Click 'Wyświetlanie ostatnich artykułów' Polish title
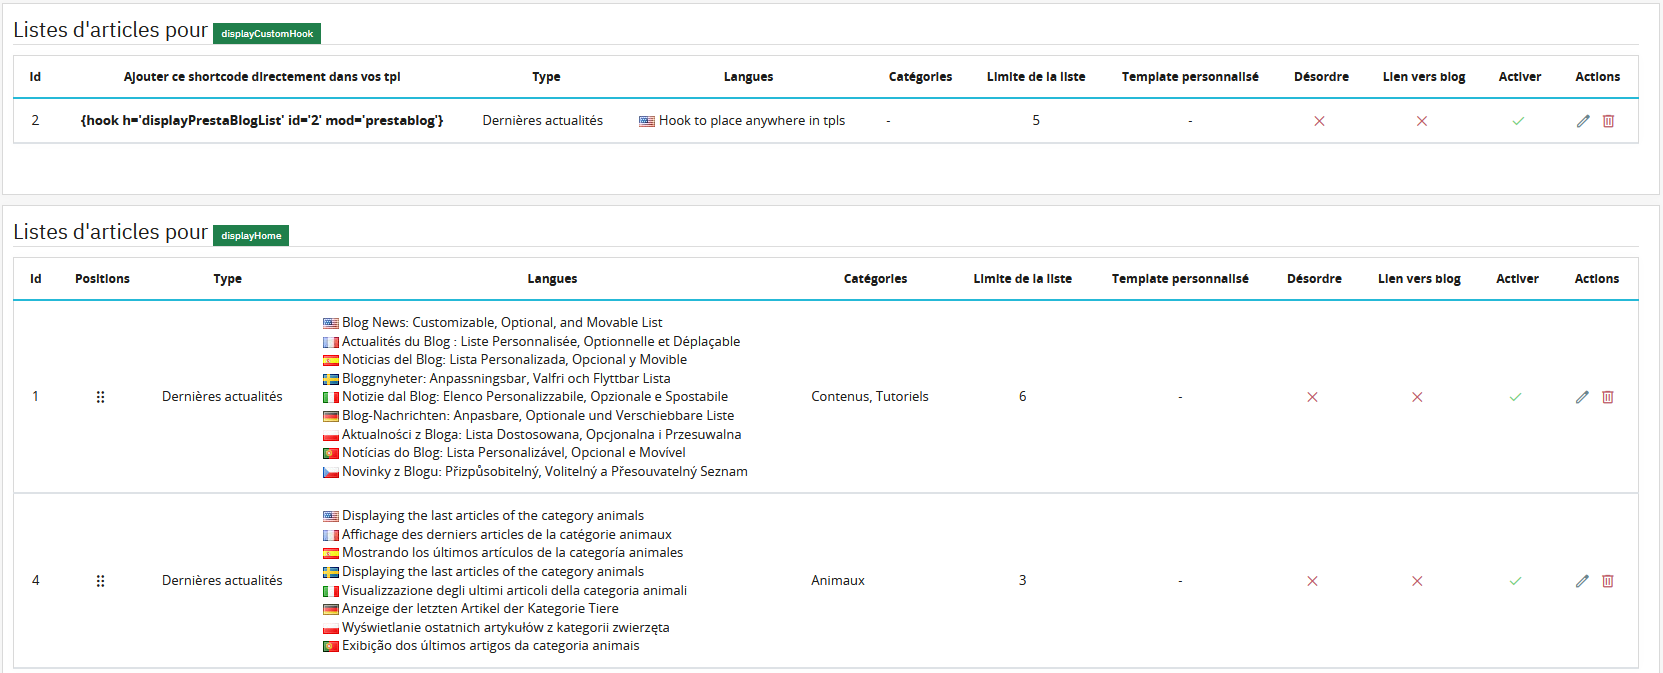The image size is (1663, 673). pyautogui.click(x=506, y=627)
